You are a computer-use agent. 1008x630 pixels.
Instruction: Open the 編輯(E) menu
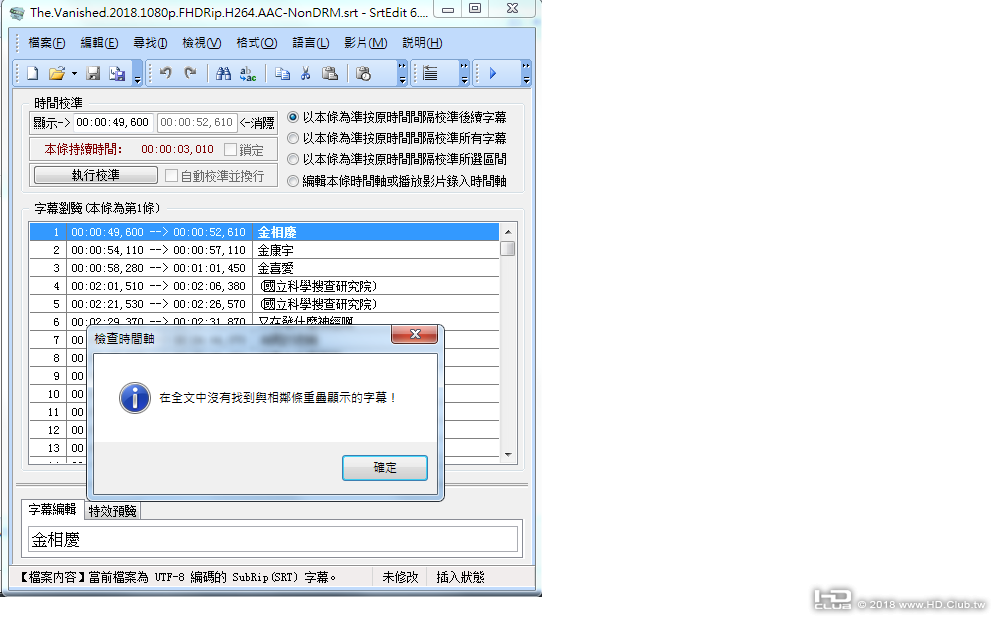[x=99, y=43]
